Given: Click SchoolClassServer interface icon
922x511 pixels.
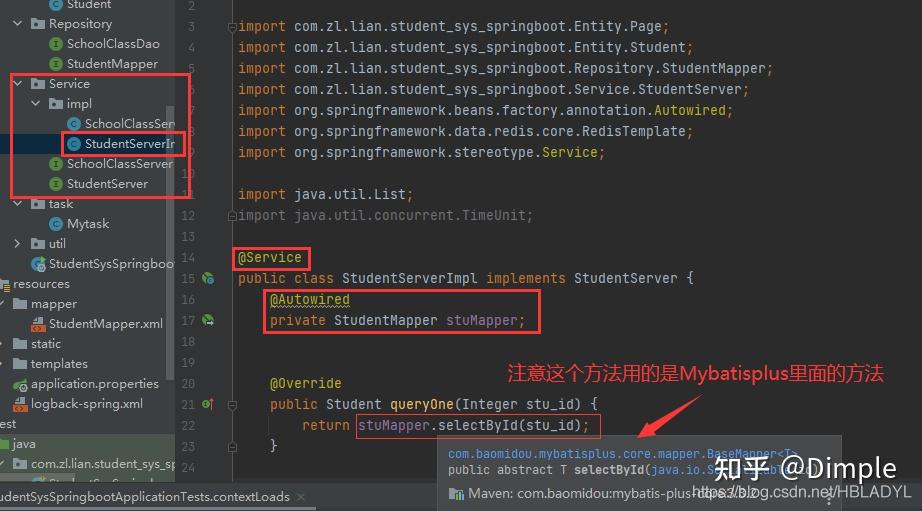Looking at the screenshot, I should [x=56, y=163].
